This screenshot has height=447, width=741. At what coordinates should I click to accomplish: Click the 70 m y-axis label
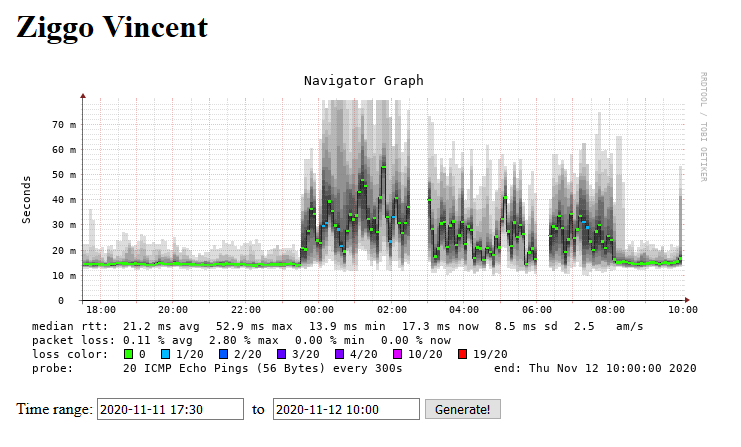tap(64, 125)
